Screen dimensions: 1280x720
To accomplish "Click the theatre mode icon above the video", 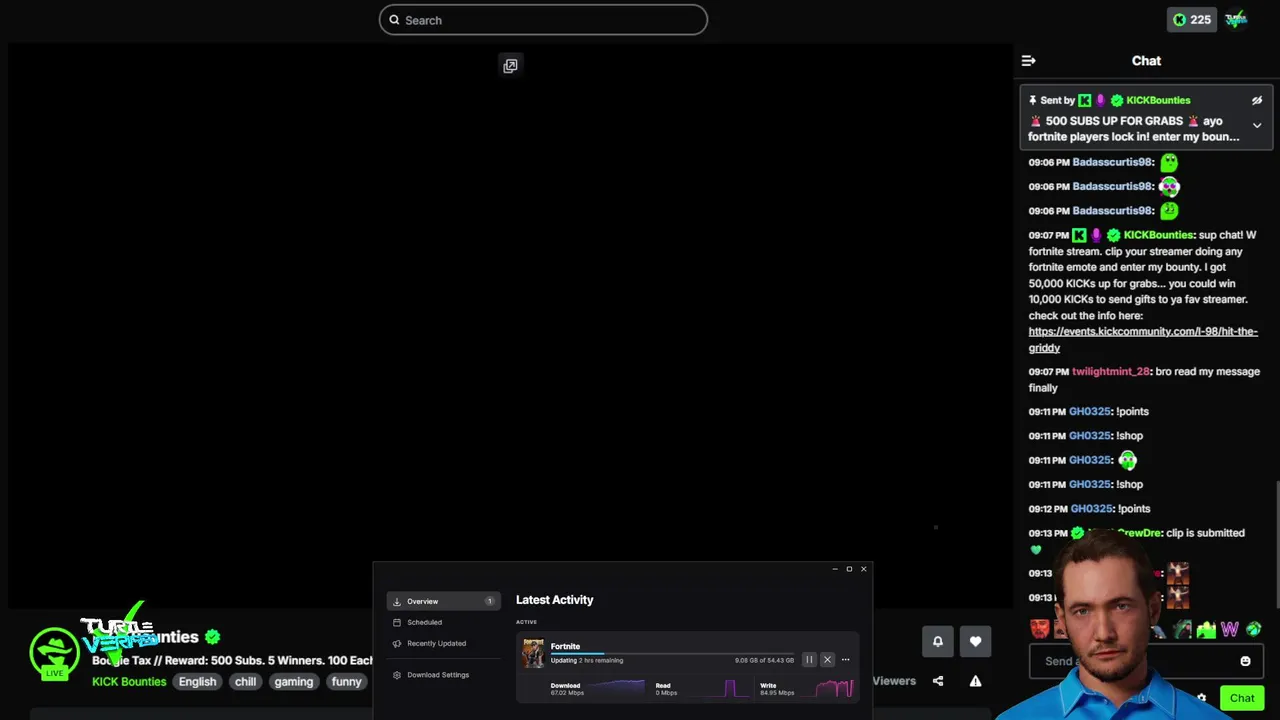I will click(x=510, y=66).
